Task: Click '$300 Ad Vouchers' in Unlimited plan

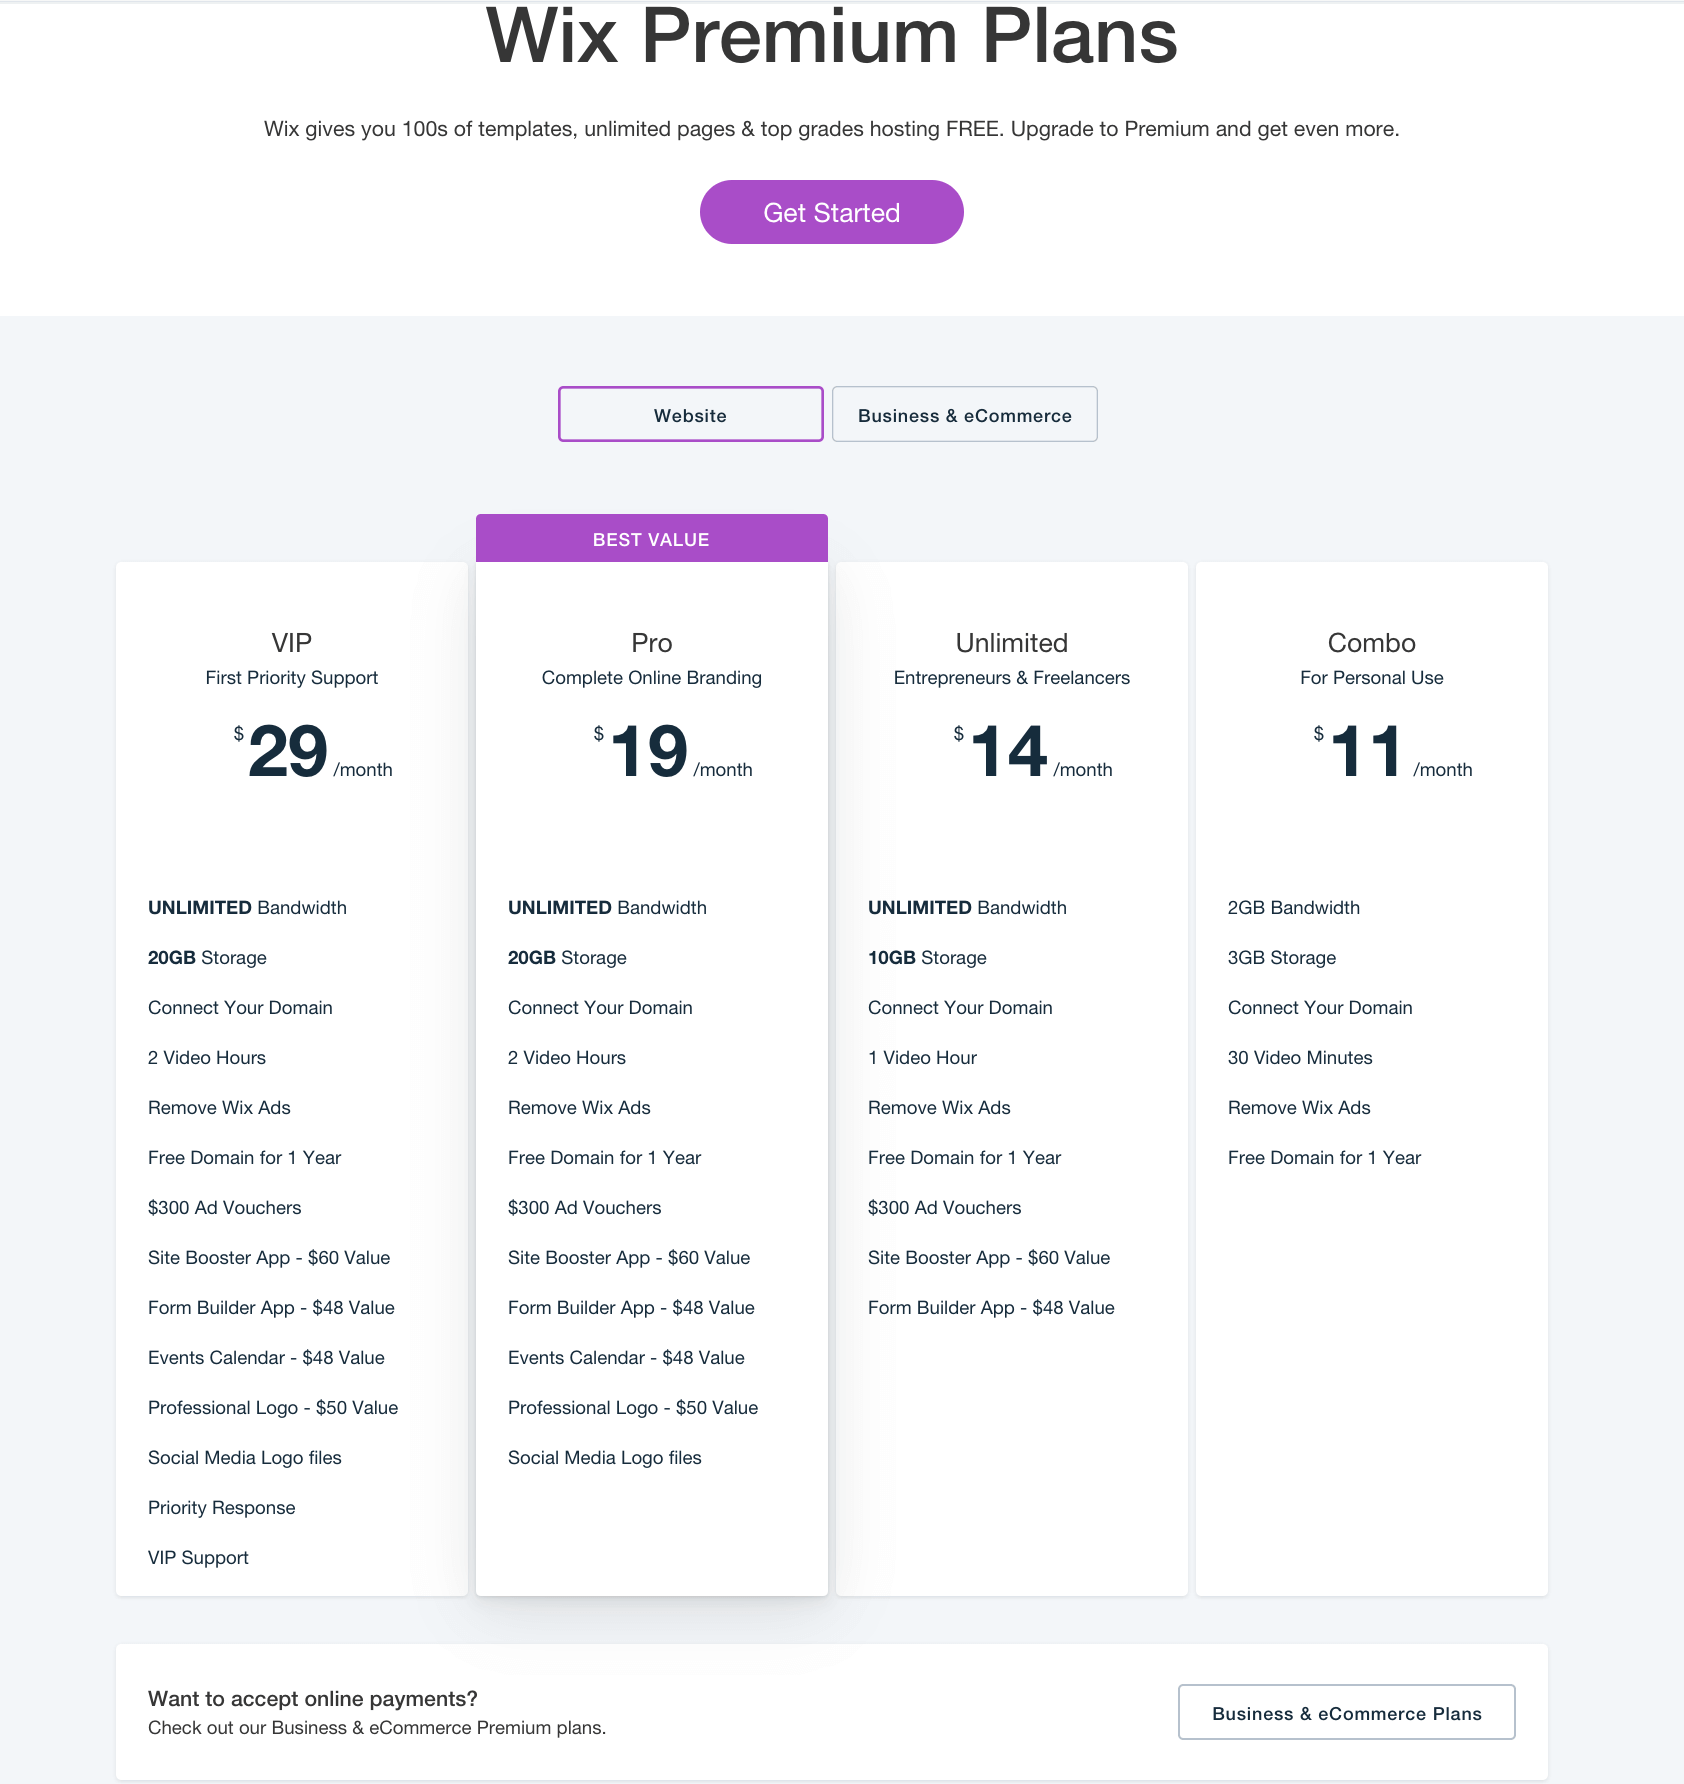Action: point(944,1207)
